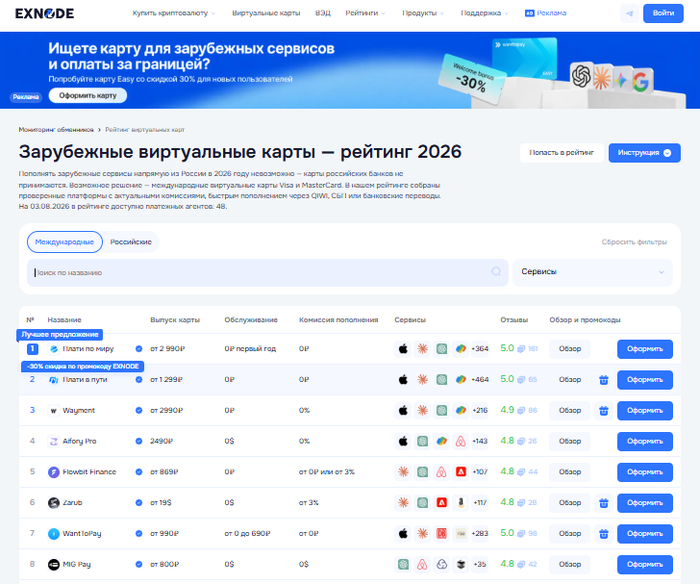The image size is (700, 584).
Task: Click verified badge next to Плати по миру
Action: [x=139, y=349]
